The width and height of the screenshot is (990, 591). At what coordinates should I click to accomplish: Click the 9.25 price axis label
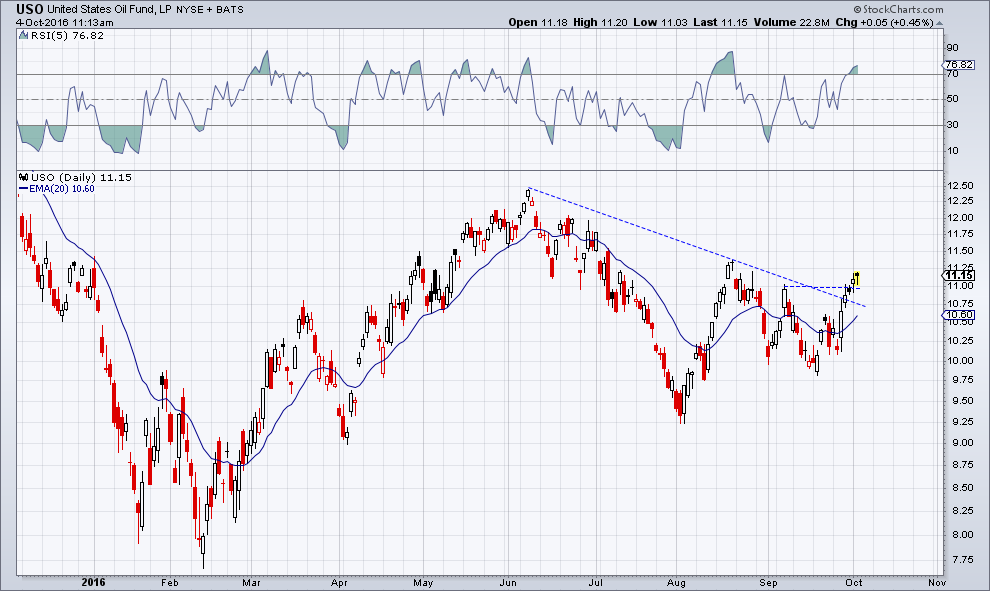(x=960, y=421)
